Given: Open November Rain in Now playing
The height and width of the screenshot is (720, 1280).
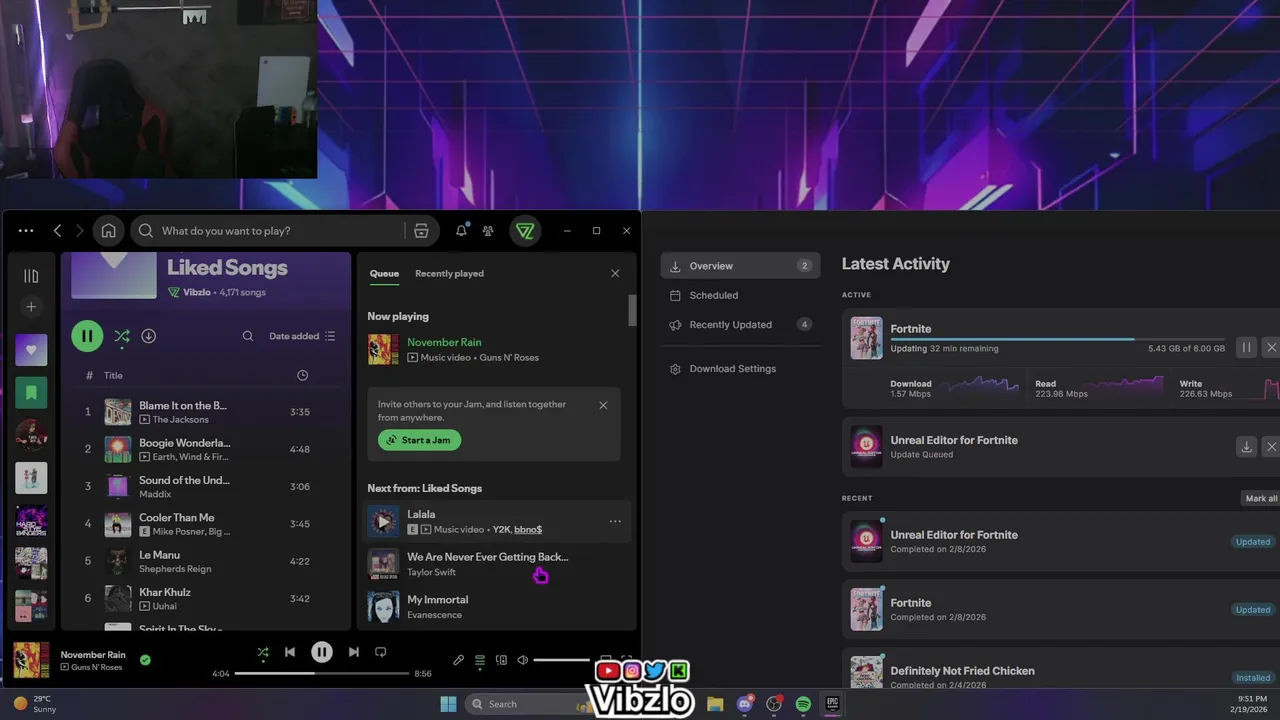Looking at the screenshot, I should (444, 342).
